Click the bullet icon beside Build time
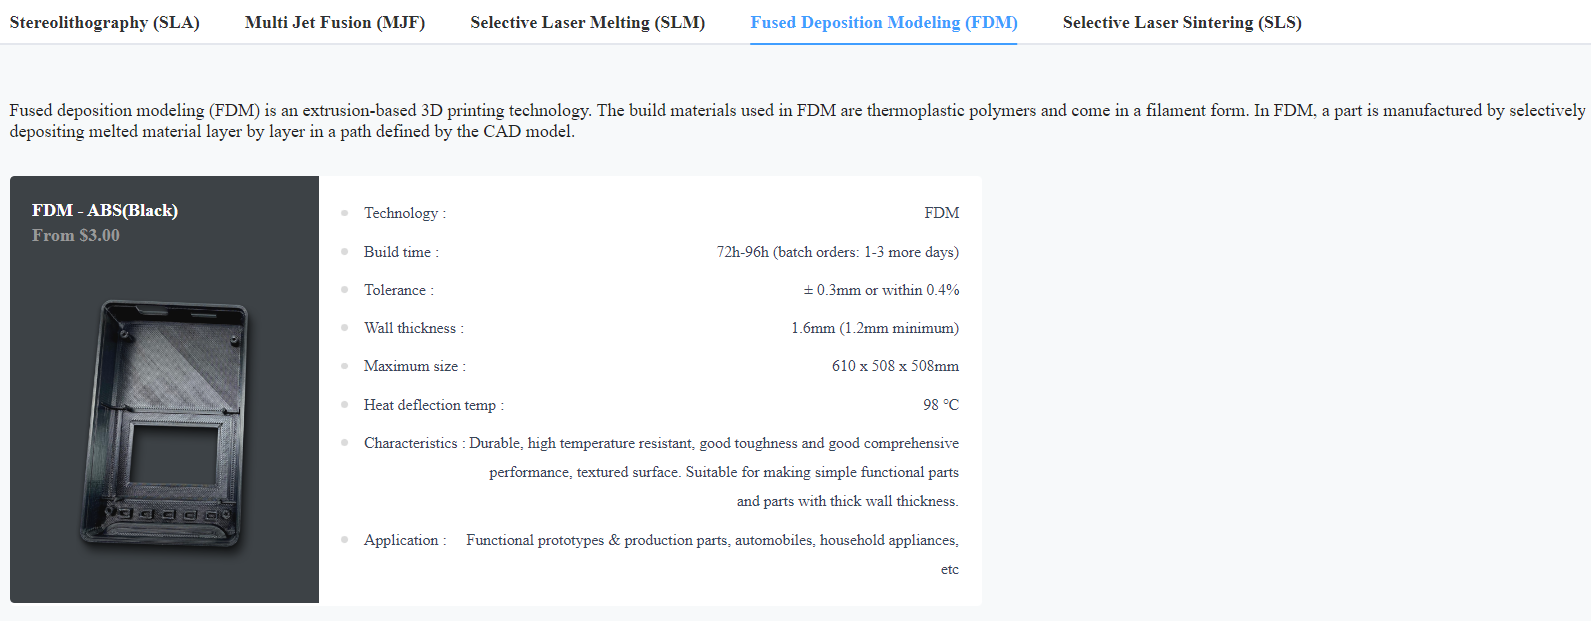The height and width of the screenshot is (621, 1591). [x=345, y=251]
